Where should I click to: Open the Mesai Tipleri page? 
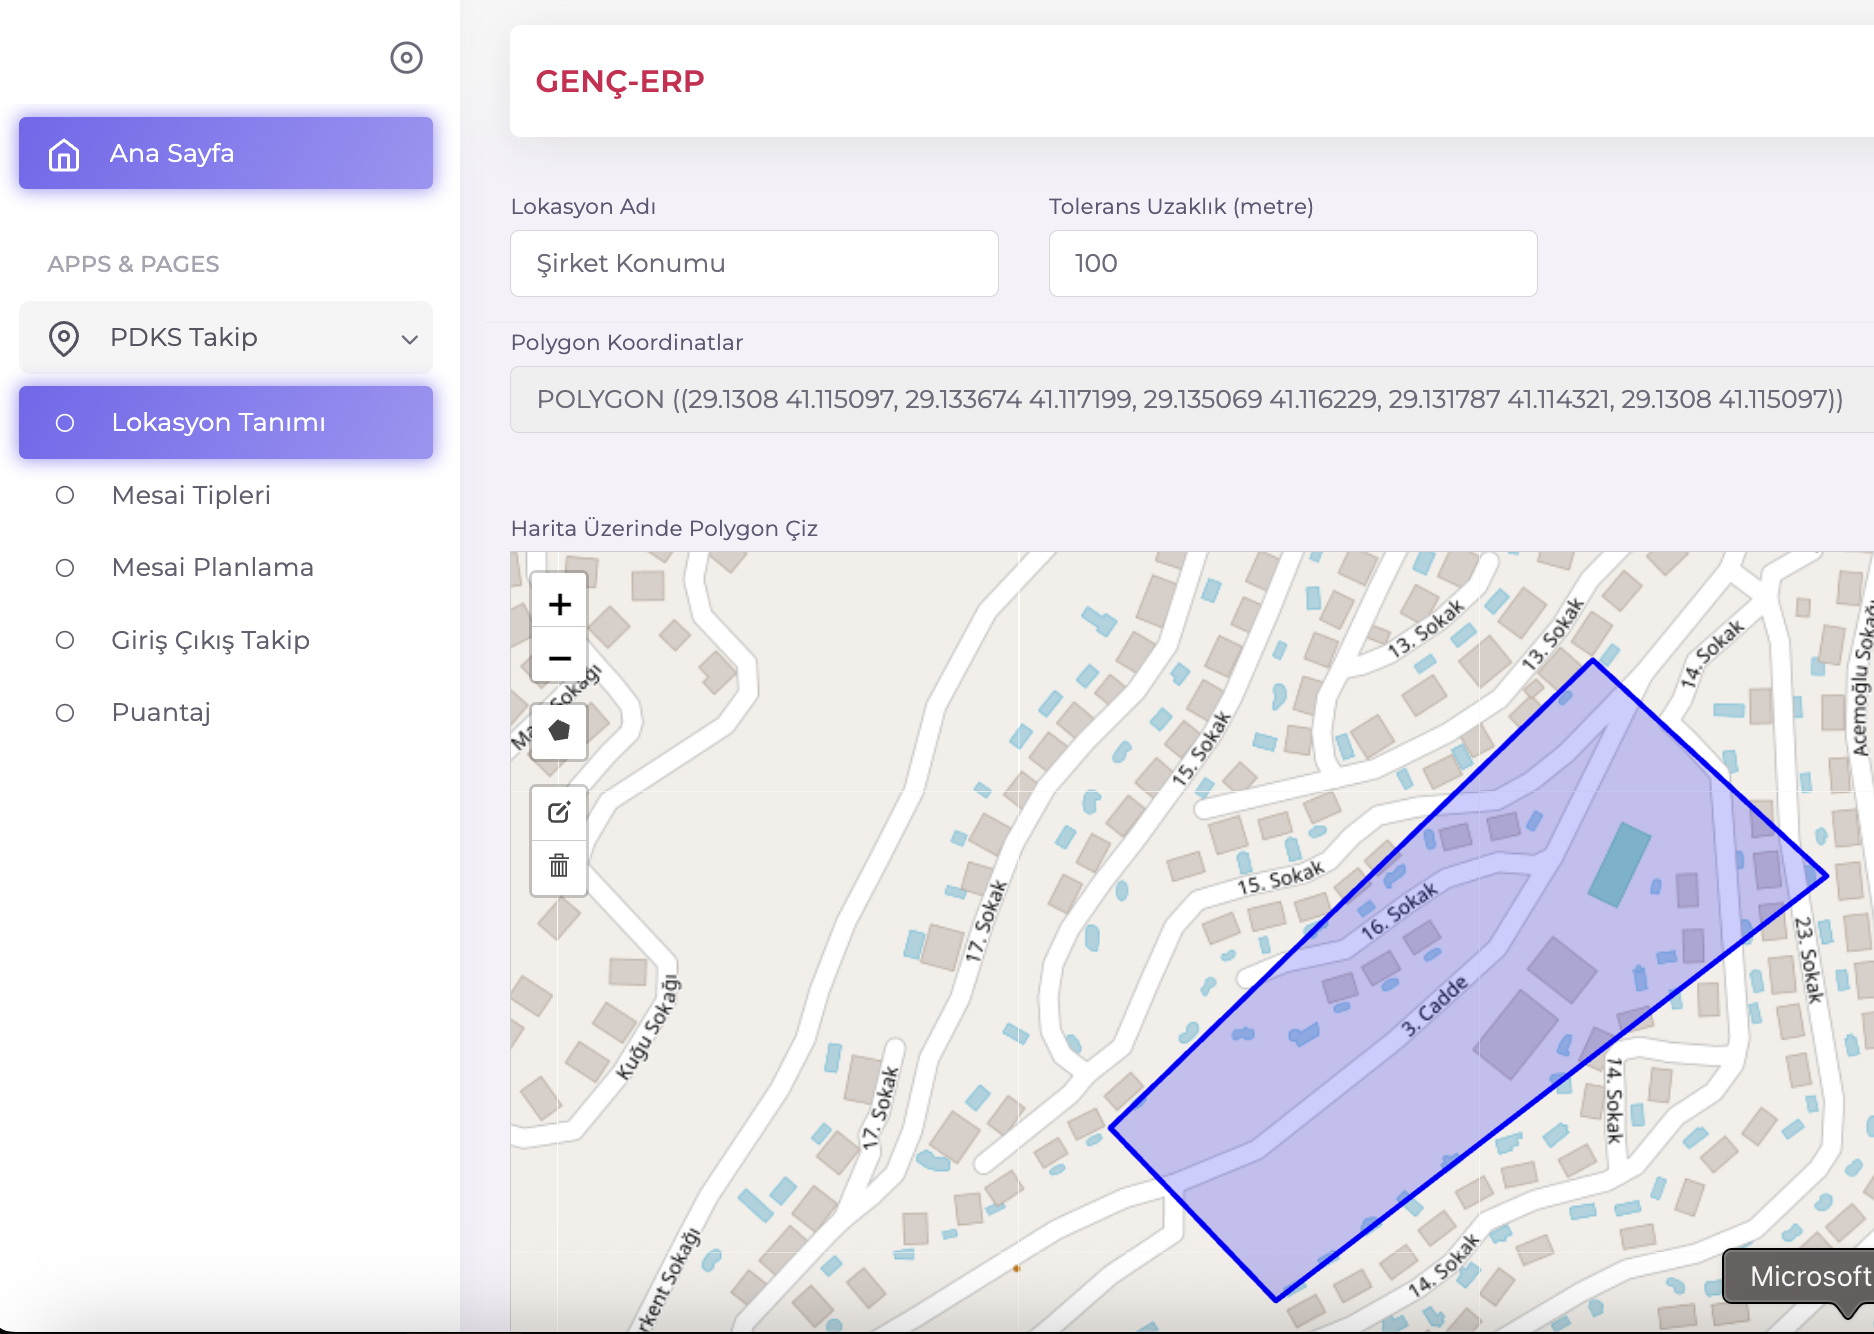tap(191, 495)
